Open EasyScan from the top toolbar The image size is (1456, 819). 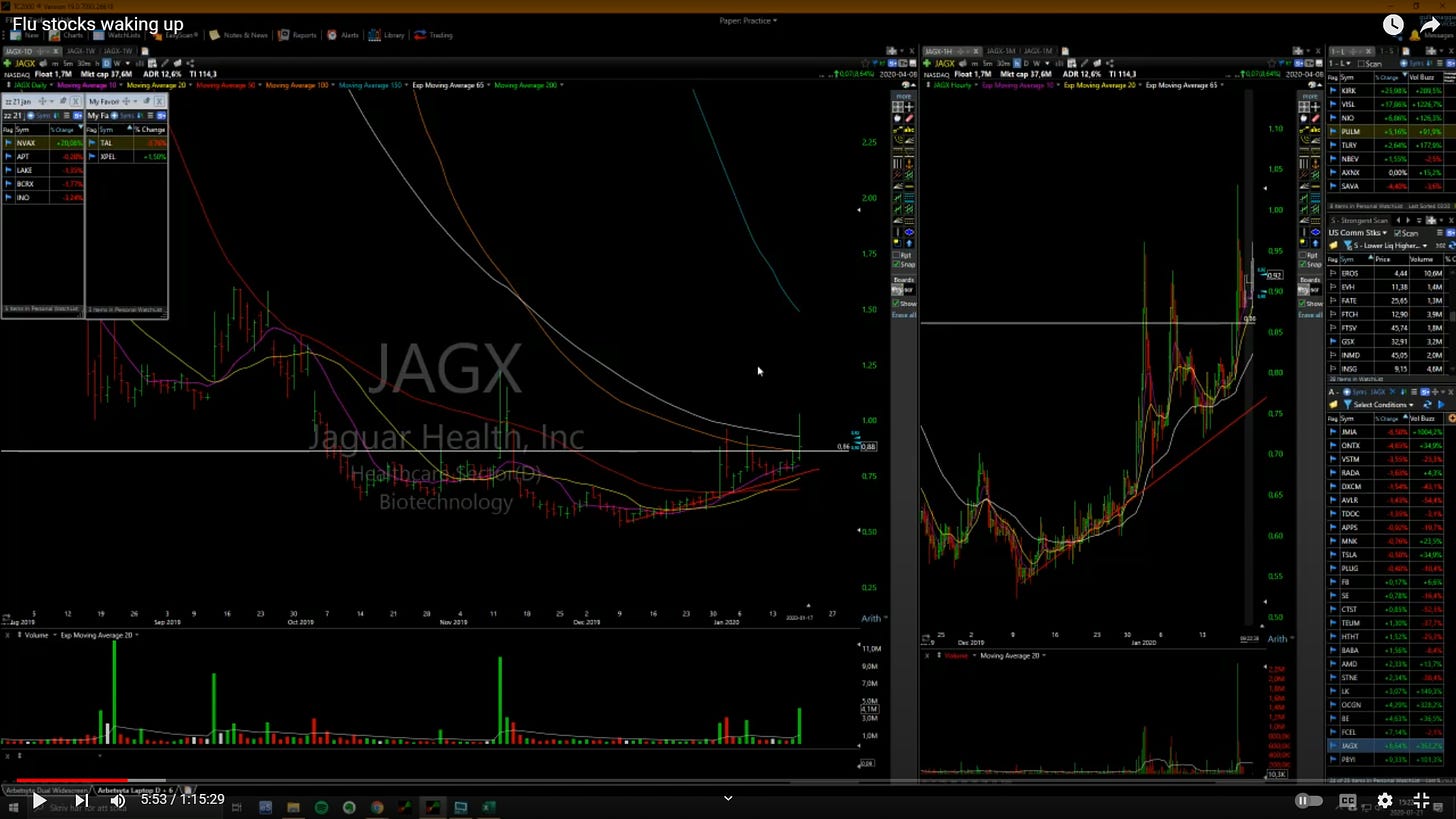(x=174, y=35)
